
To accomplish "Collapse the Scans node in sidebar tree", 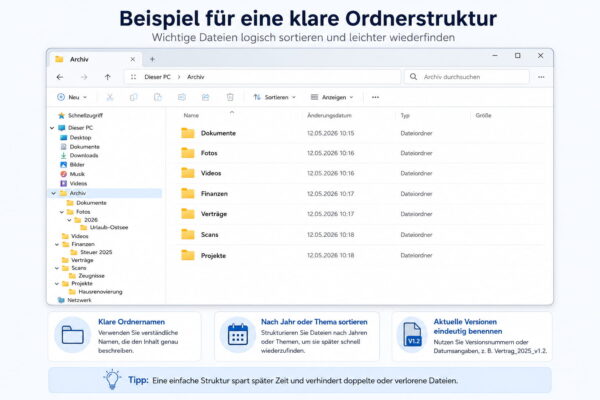I will (x=57, y=268).
